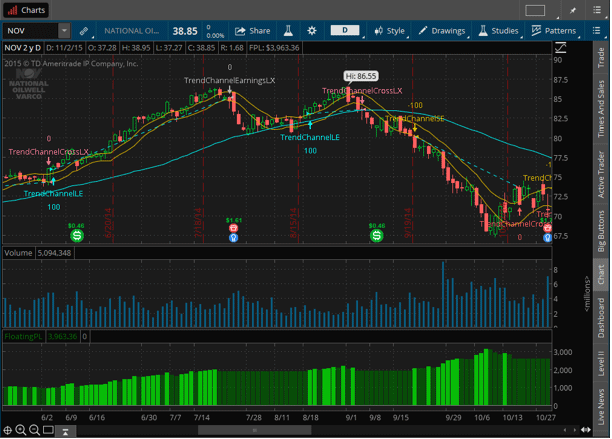Viewport: 612px width, 439px height.
Task: Click the expand time axis double-arrow icon
Action: point(585,430)
